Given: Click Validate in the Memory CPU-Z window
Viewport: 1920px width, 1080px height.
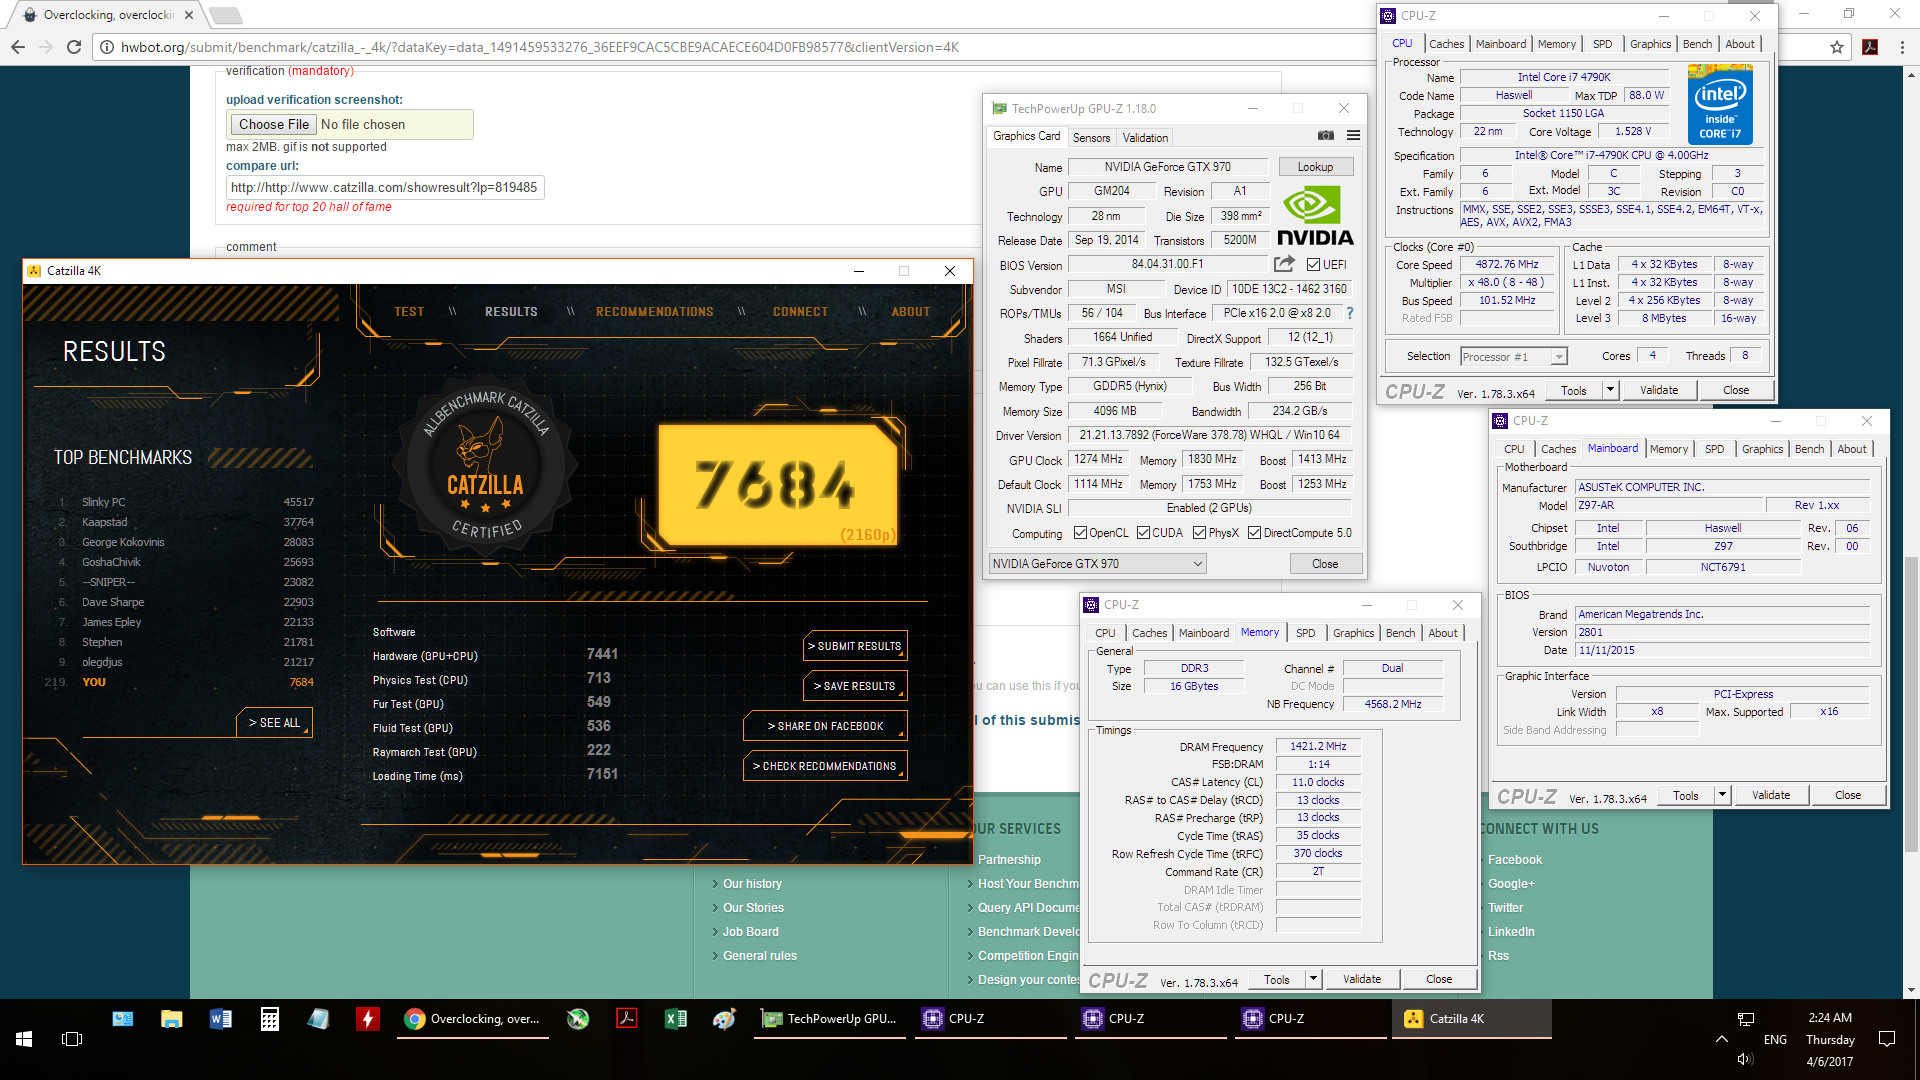Looking at the screenshot, I should point(1361,979).
